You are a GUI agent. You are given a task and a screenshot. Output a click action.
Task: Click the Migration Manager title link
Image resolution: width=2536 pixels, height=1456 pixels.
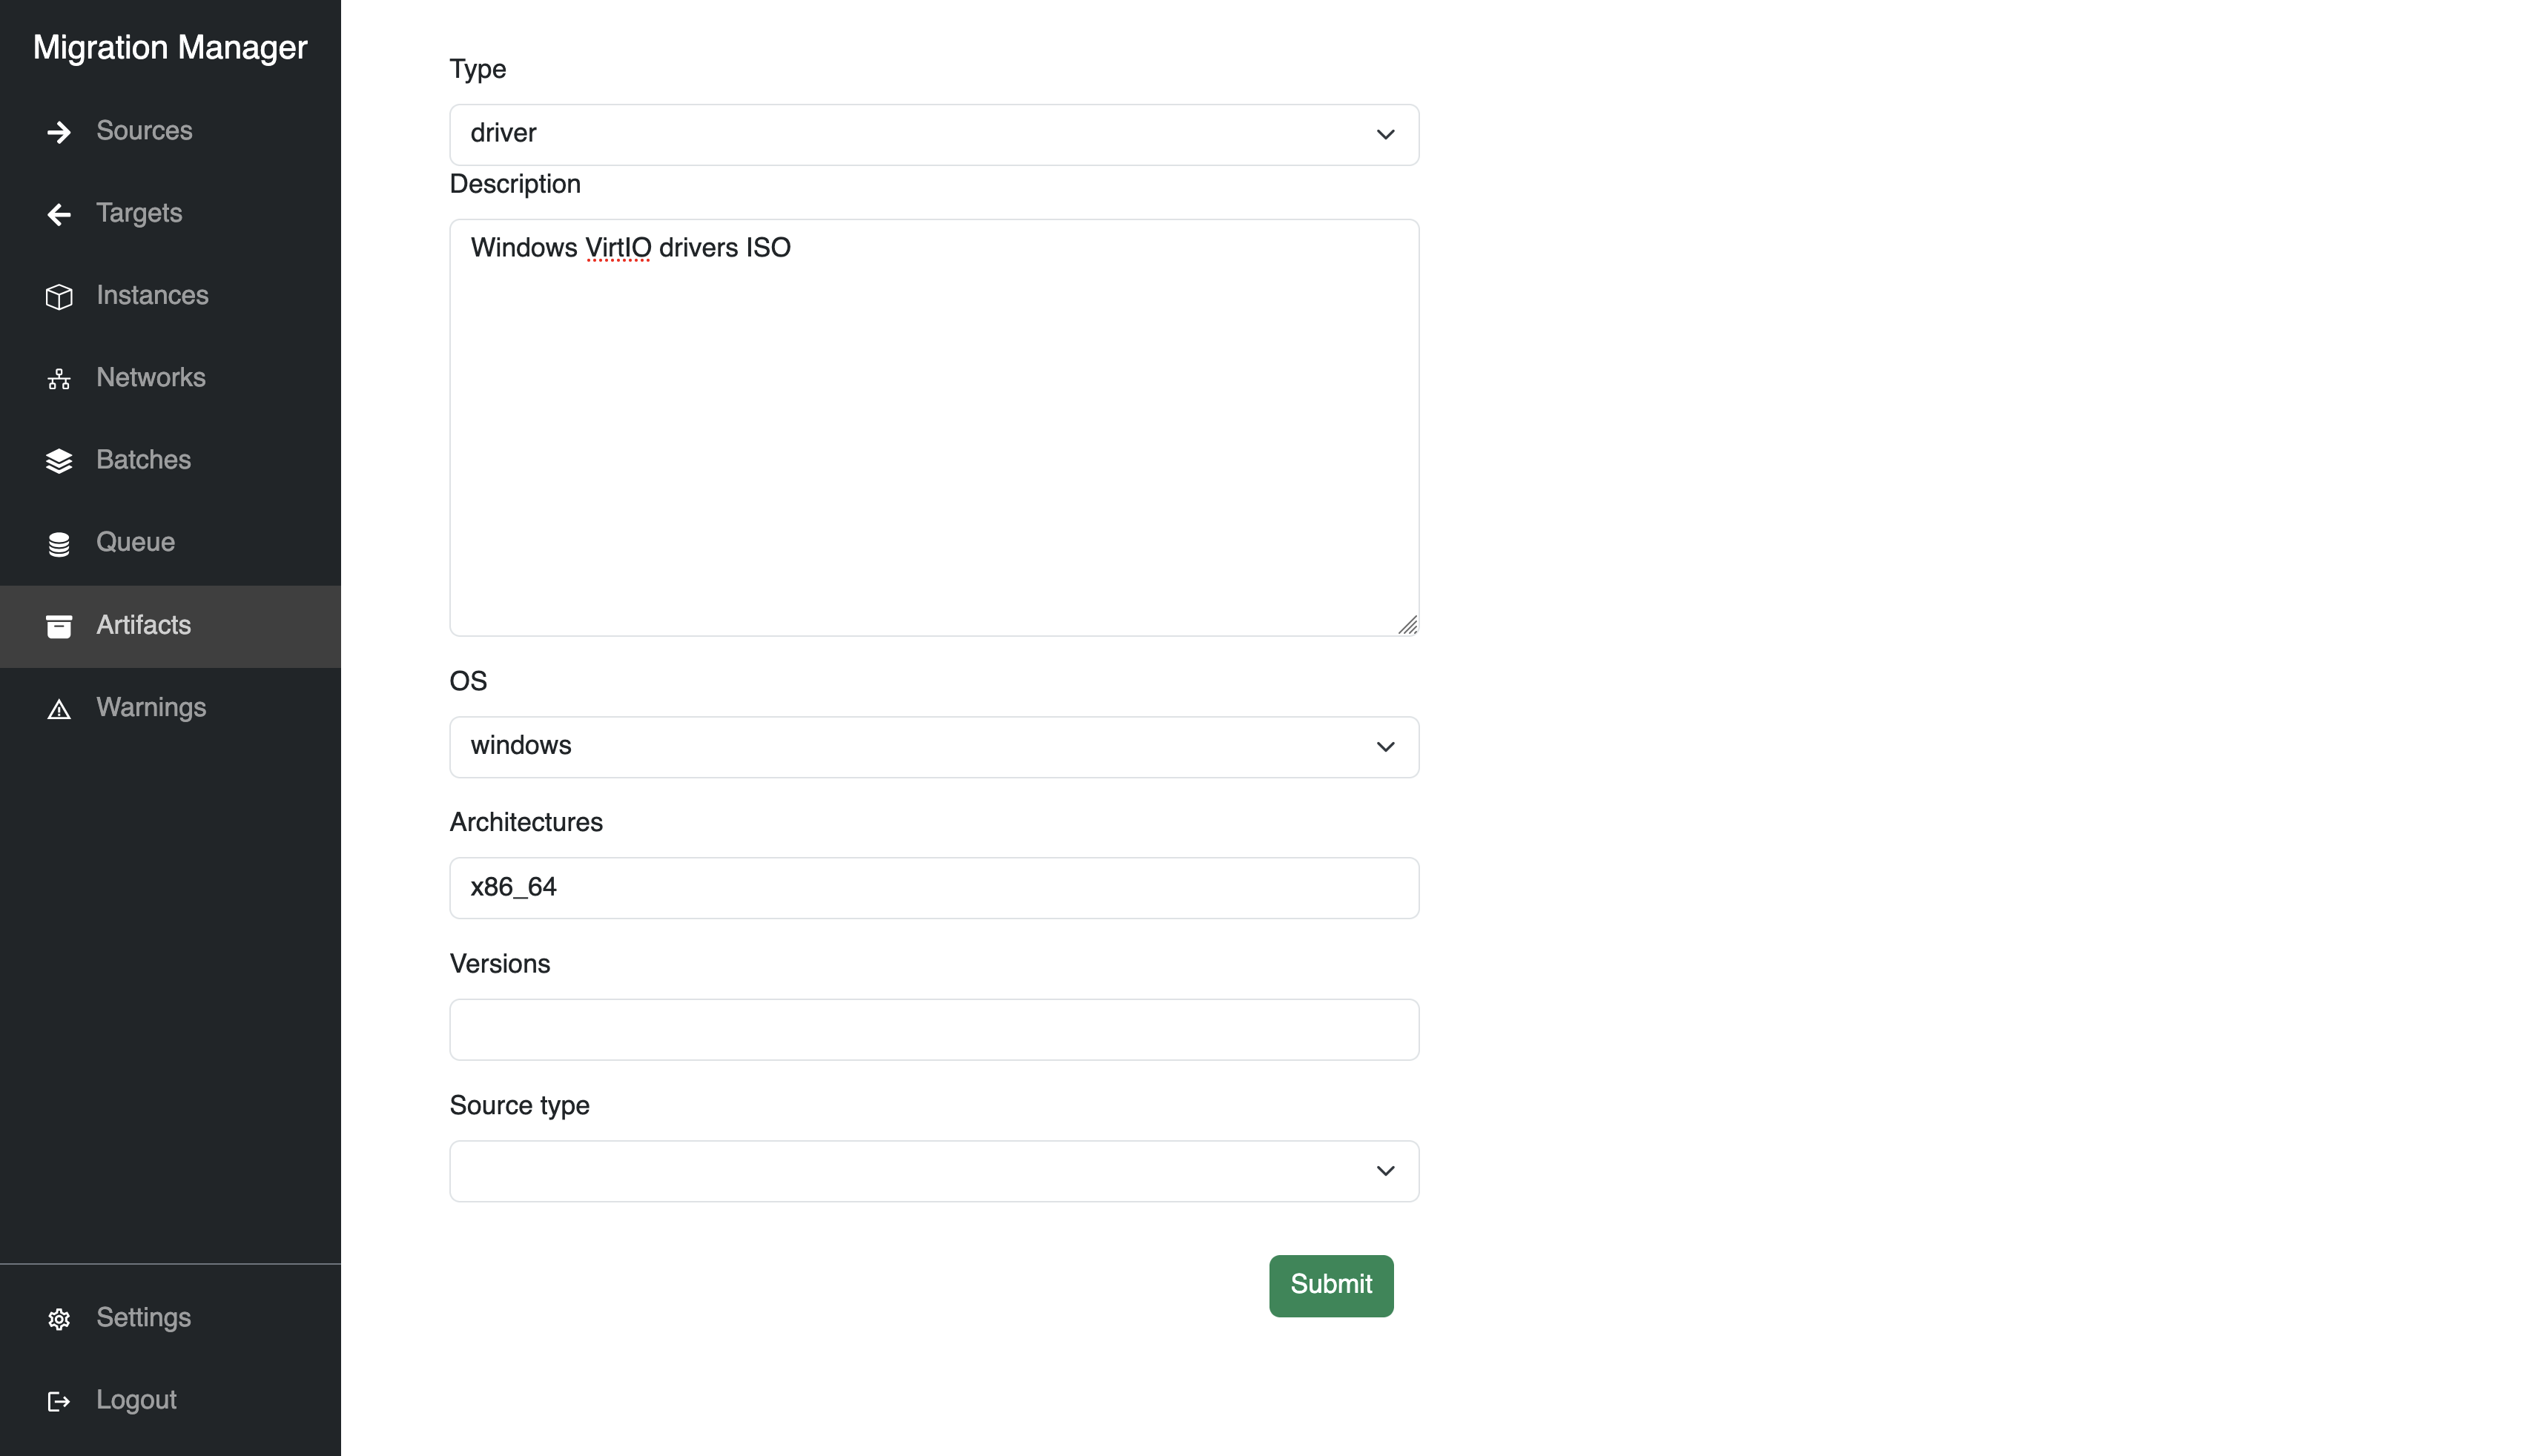coord(170,47)
